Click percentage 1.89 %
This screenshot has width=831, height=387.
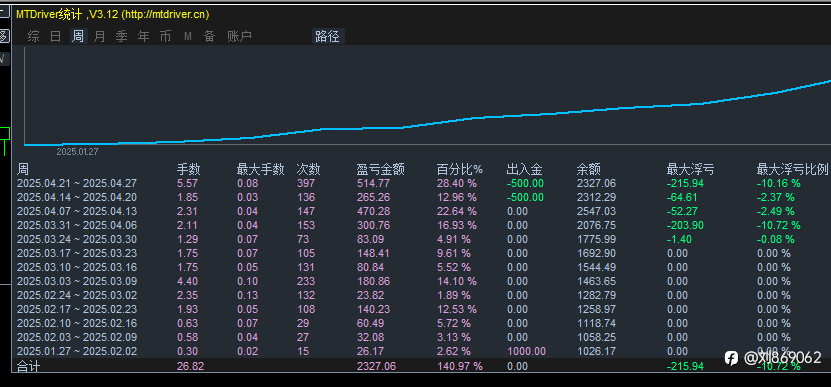tap(454, 295)
